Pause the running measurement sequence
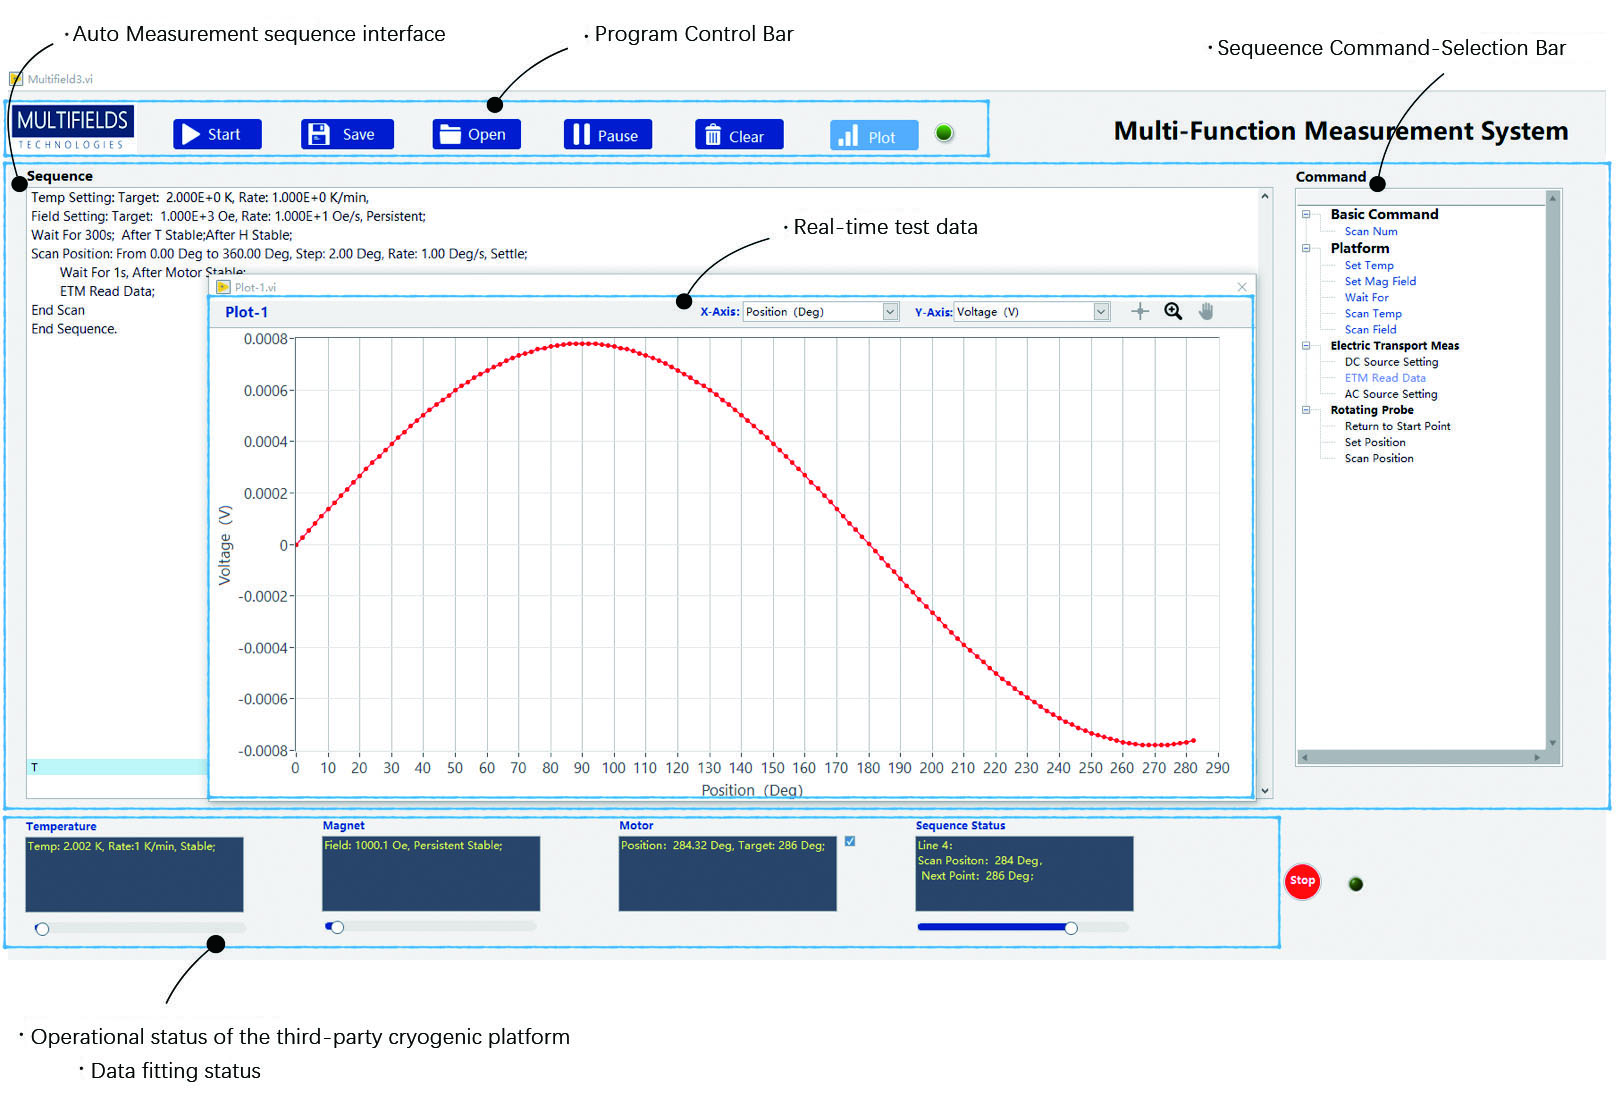Screen dimensions: 1622x1096 tap(607, 135)
